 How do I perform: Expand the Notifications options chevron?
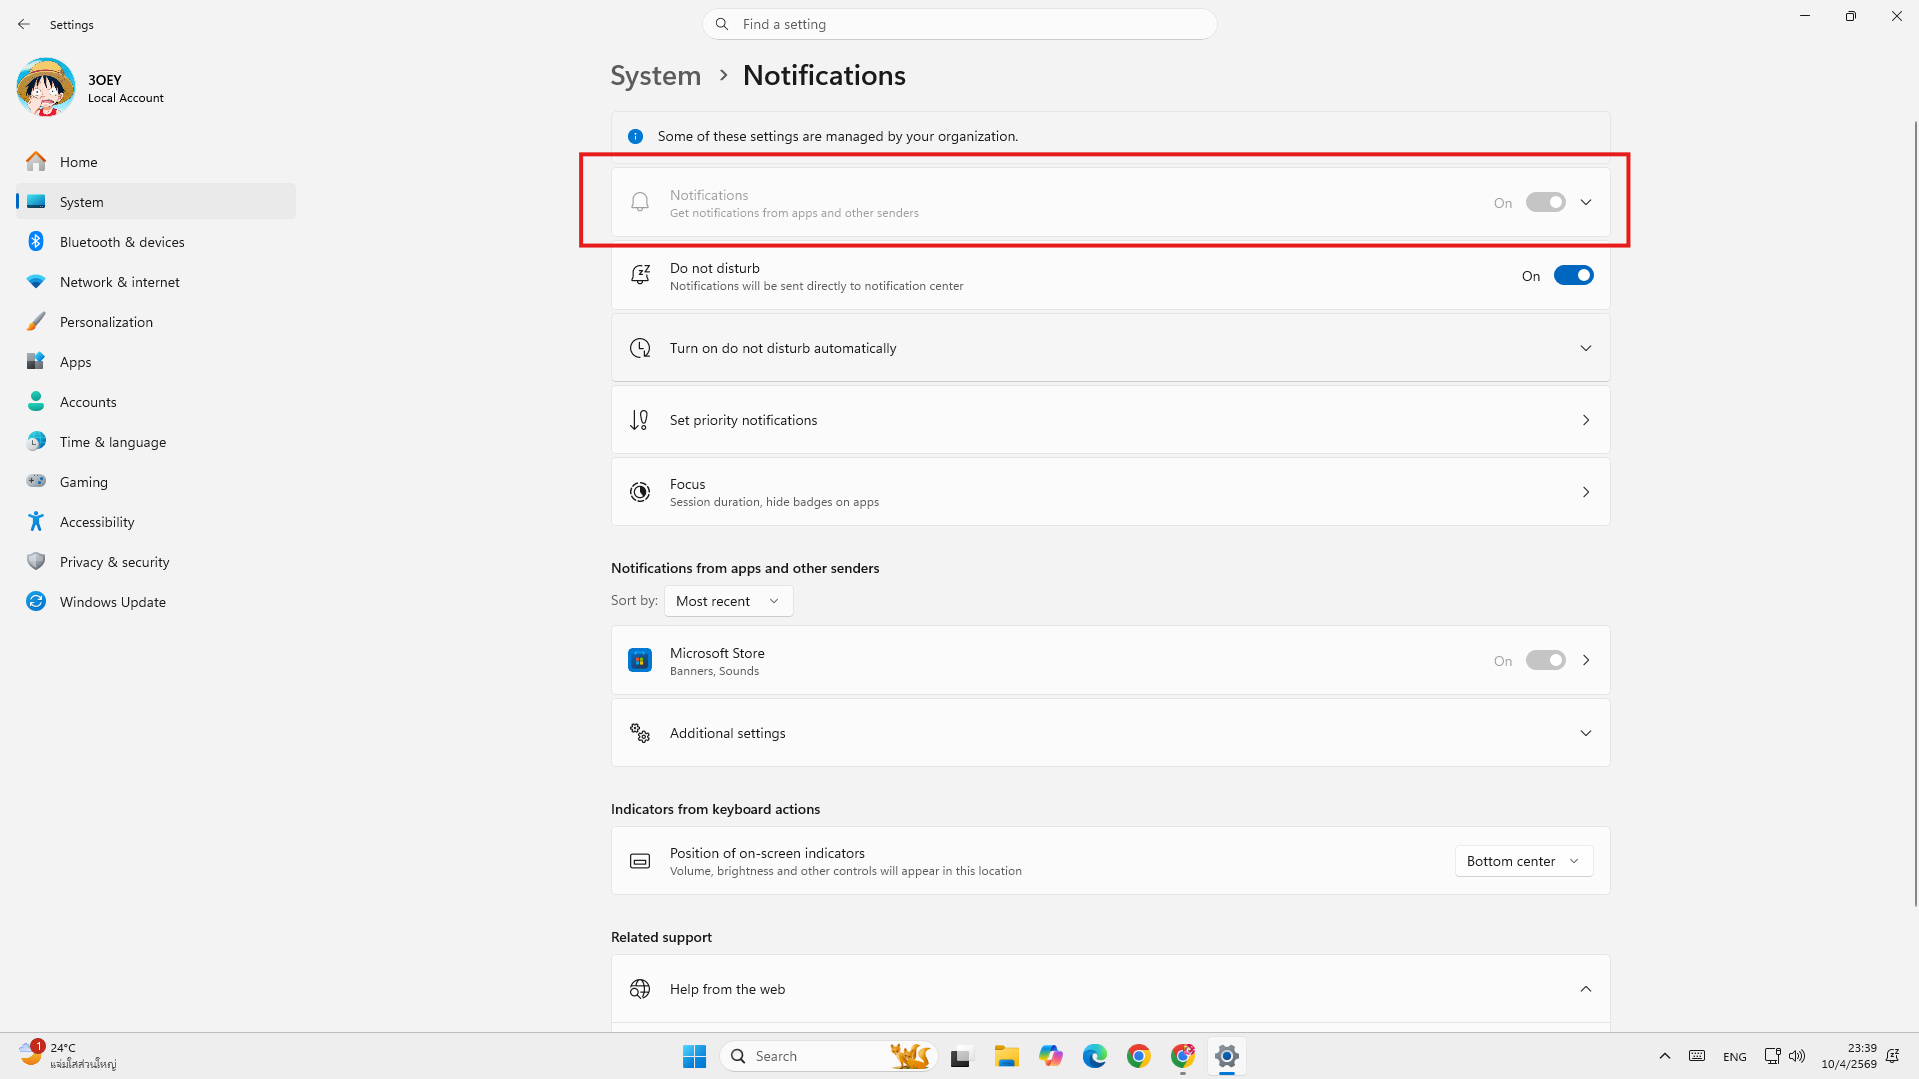1586,203
